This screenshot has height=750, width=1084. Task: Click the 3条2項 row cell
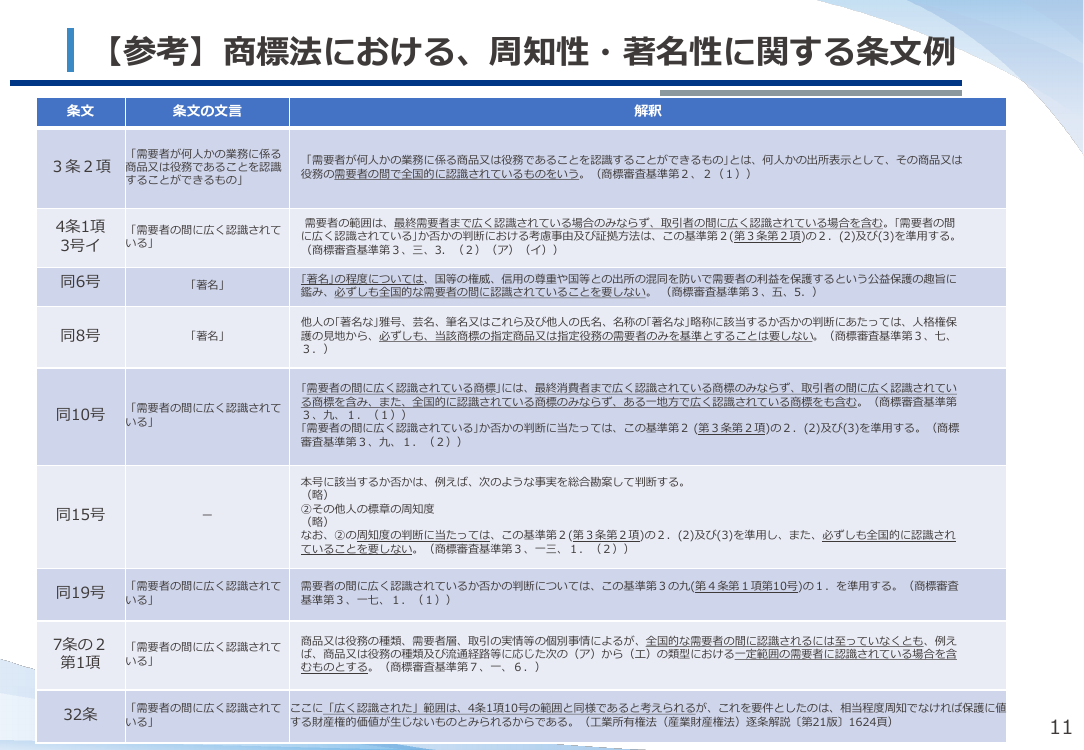click(81, 167)
